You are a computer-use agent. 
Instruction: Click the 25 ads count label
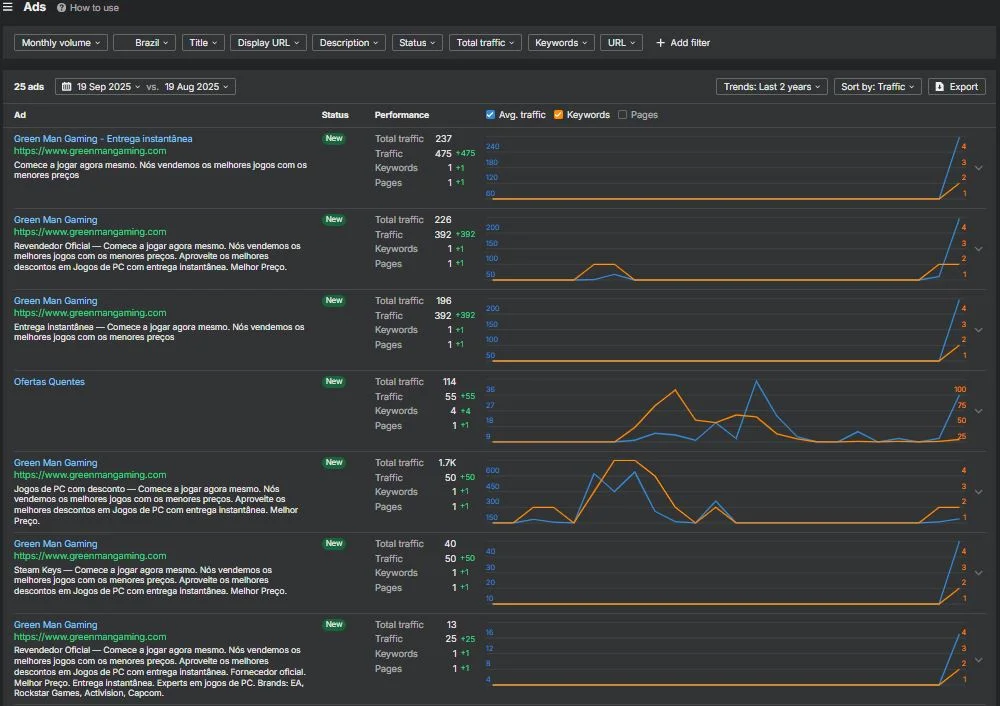pos(29,87)
